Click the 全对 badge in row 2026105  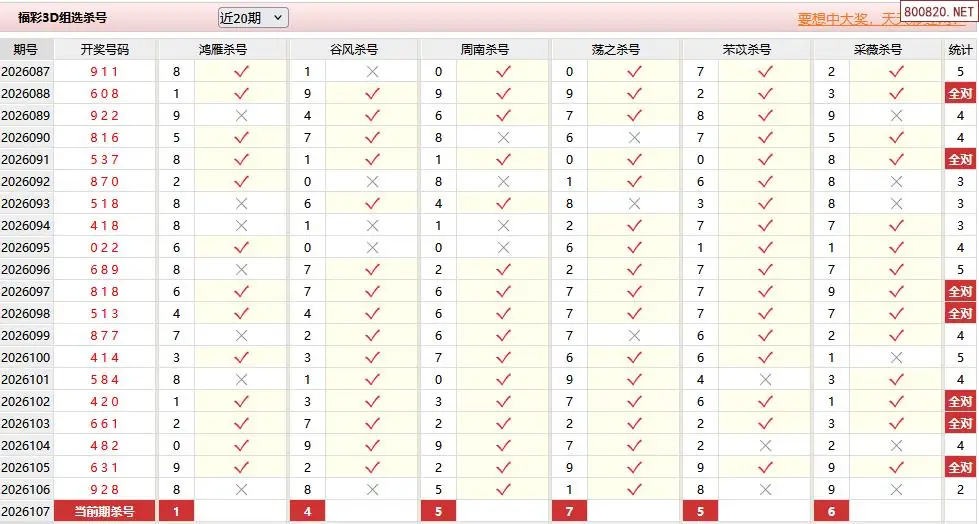(960, 467)
